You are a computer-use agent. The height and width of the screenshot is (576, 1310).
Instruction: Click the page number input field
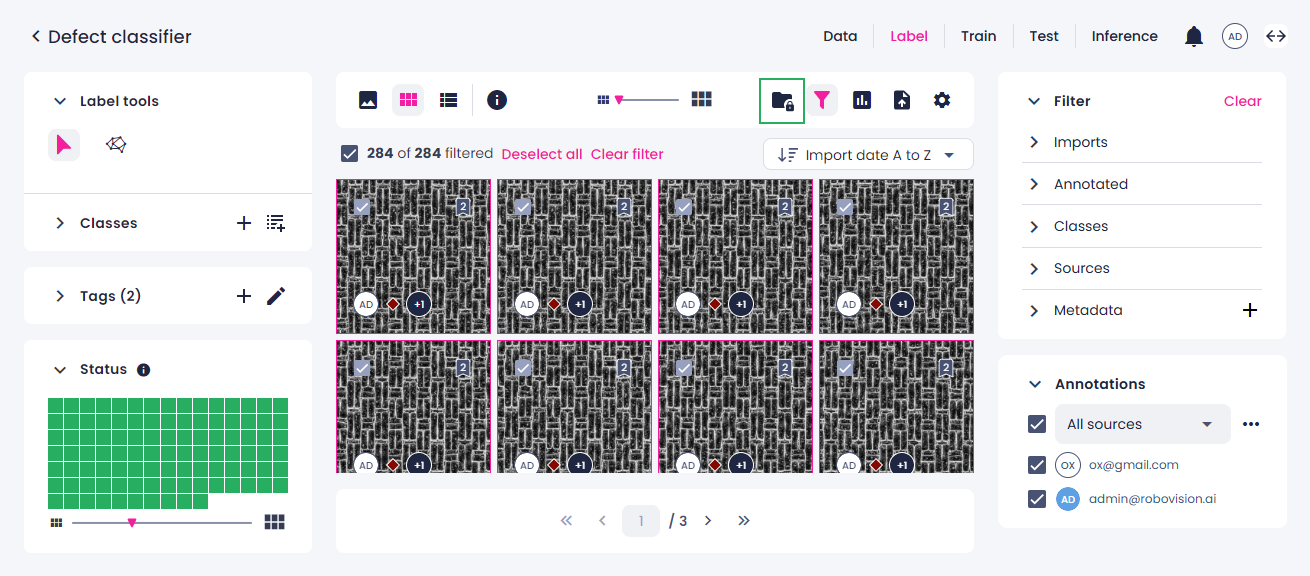pyautogui.click(x=641, y=521)
